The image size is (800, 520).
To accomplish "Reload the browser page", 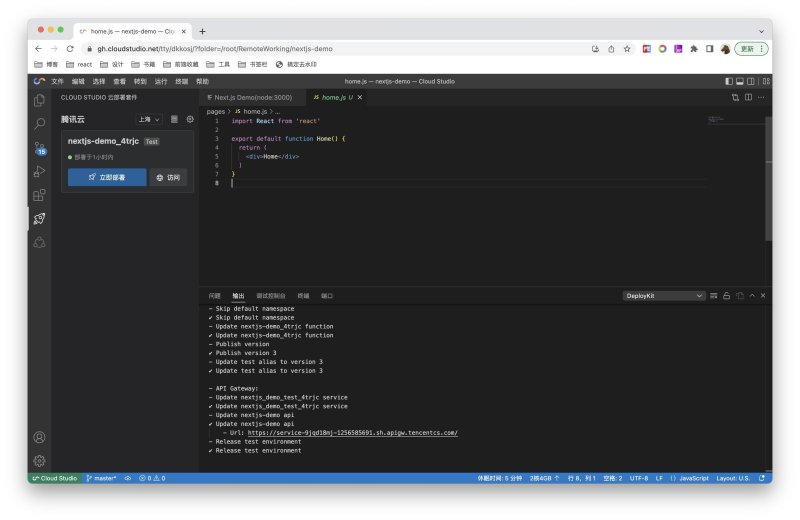I will [70, 48].
